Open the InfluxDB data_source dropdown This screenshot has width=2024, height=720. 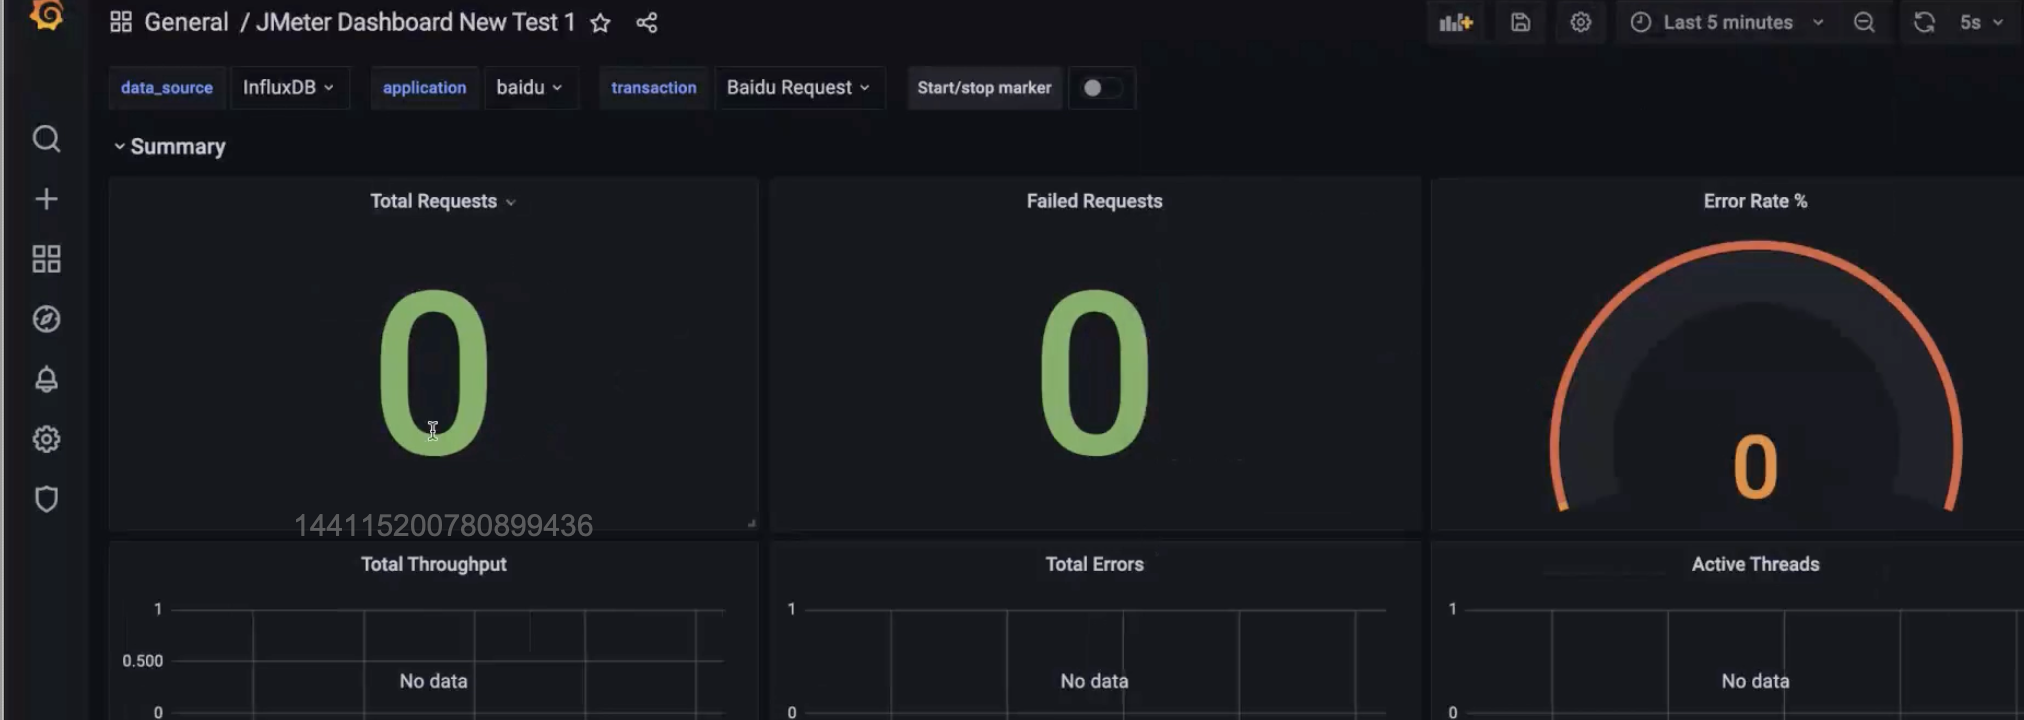[289, 88]
